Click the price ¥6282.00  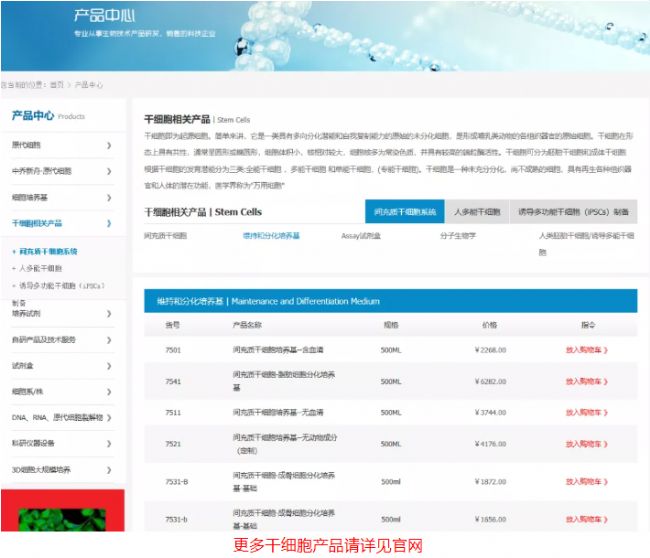[x=490, y=381]
